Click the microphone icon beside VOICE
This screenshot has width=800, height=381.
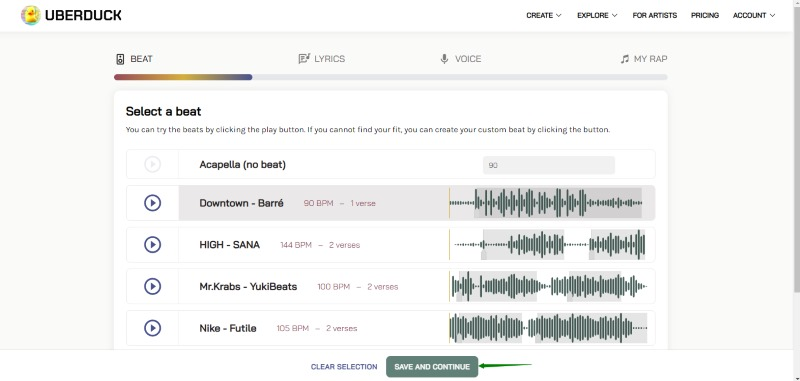coord(444,59)
